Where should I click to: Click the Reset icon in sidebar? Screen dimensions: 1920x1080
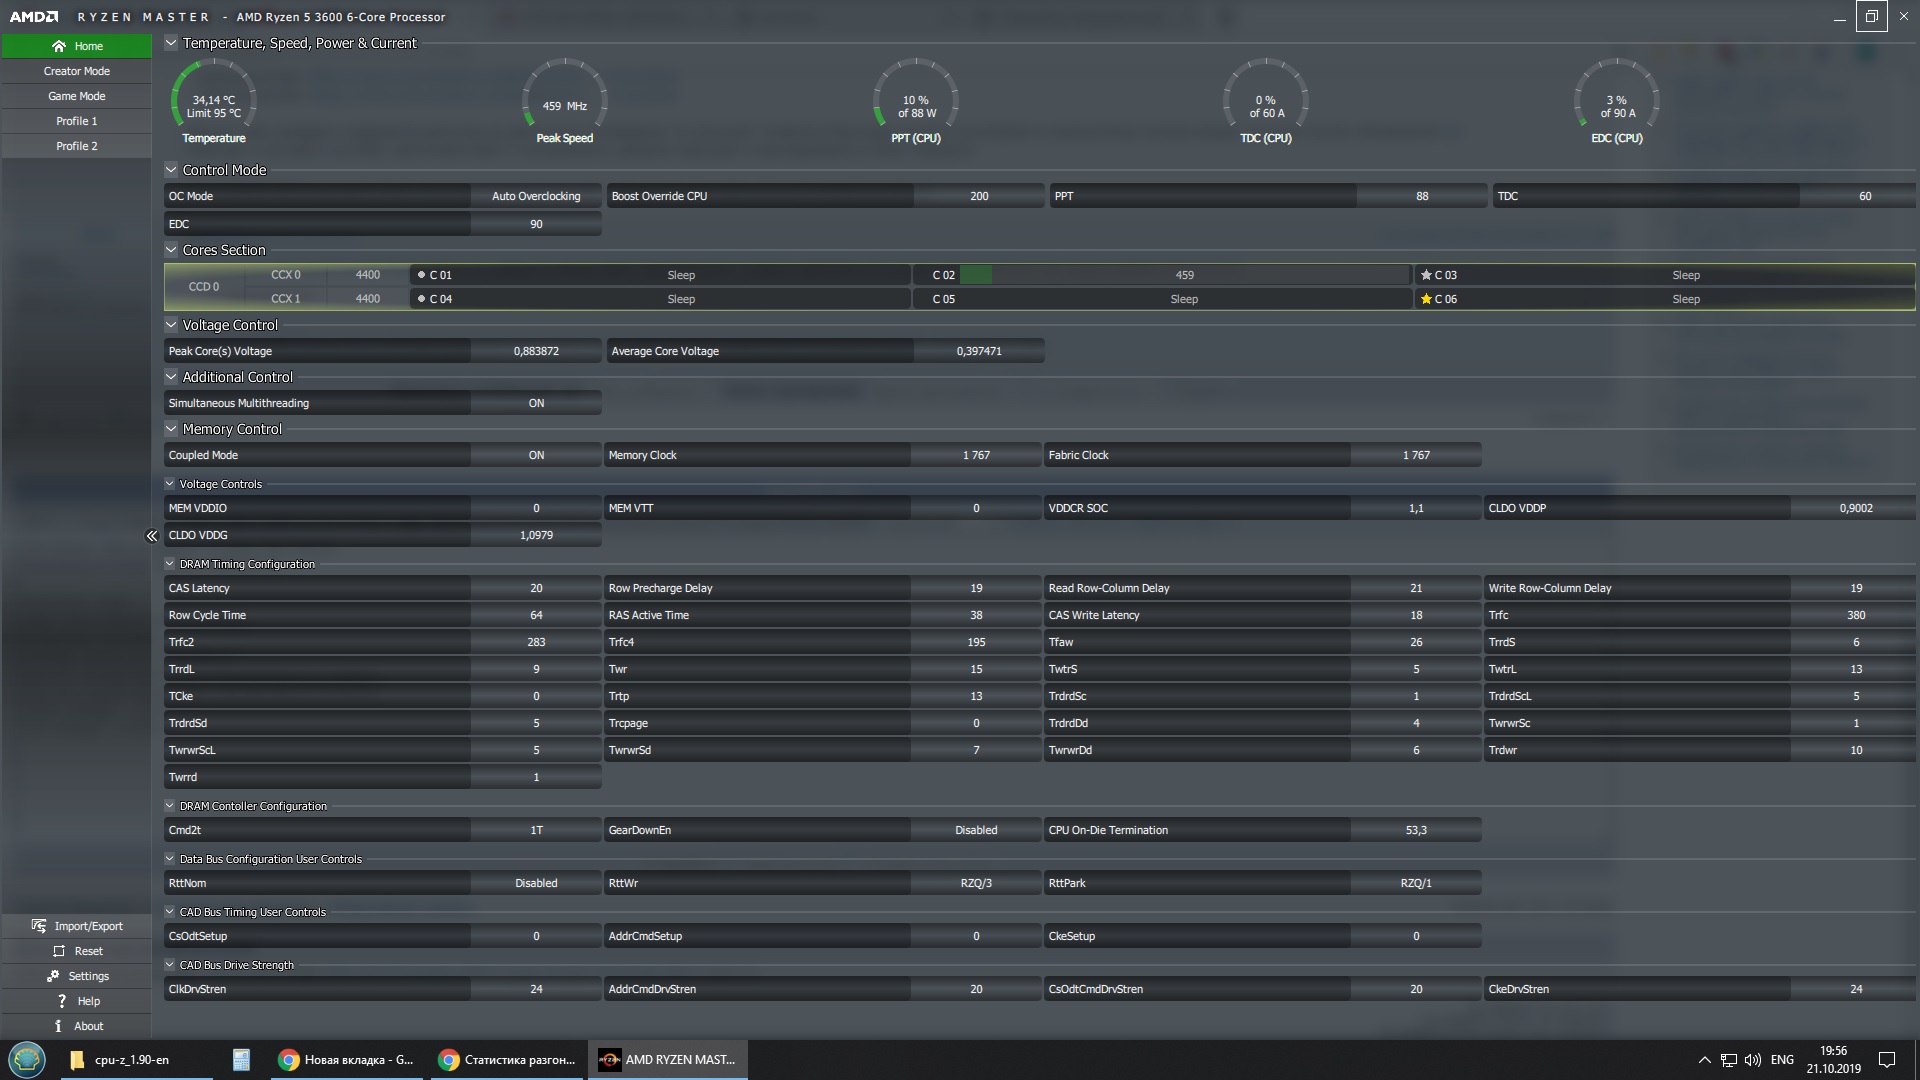[59, 951]
